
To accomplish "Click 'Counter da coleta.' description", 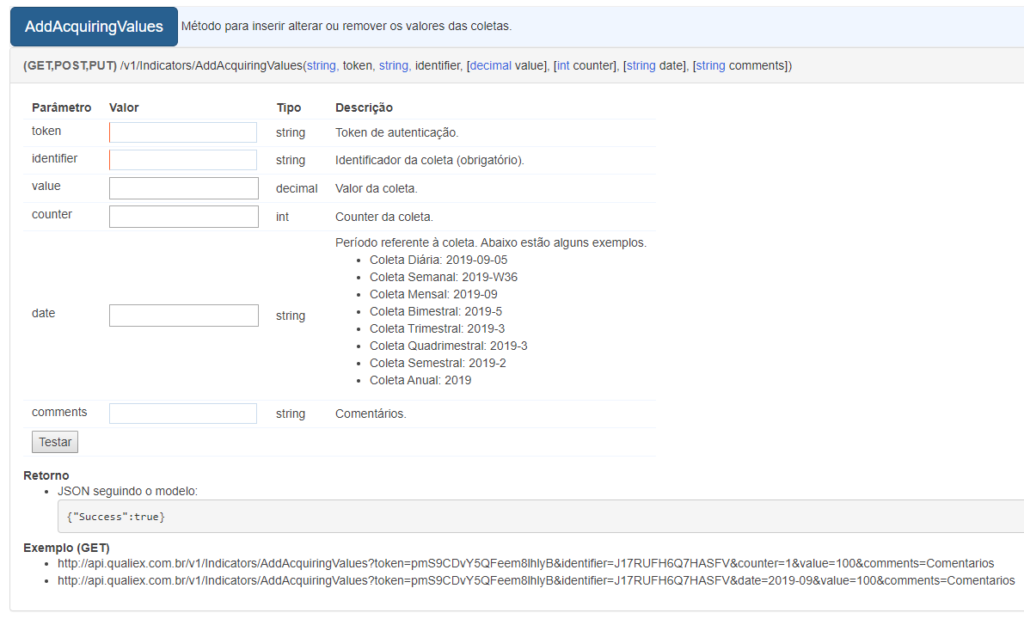I will point(384,217).
